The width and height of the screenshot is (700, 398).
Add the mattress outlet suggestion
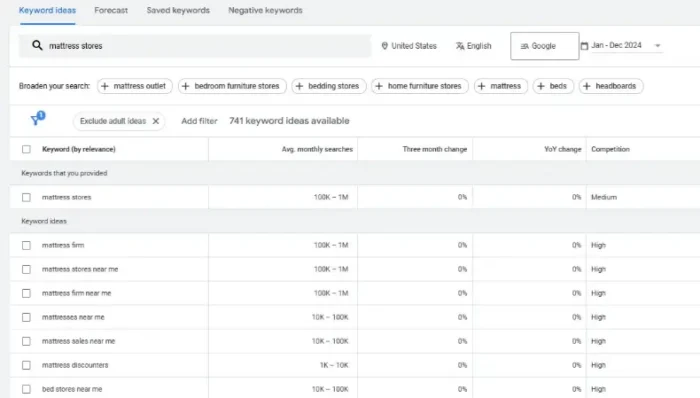pos(135,86)
